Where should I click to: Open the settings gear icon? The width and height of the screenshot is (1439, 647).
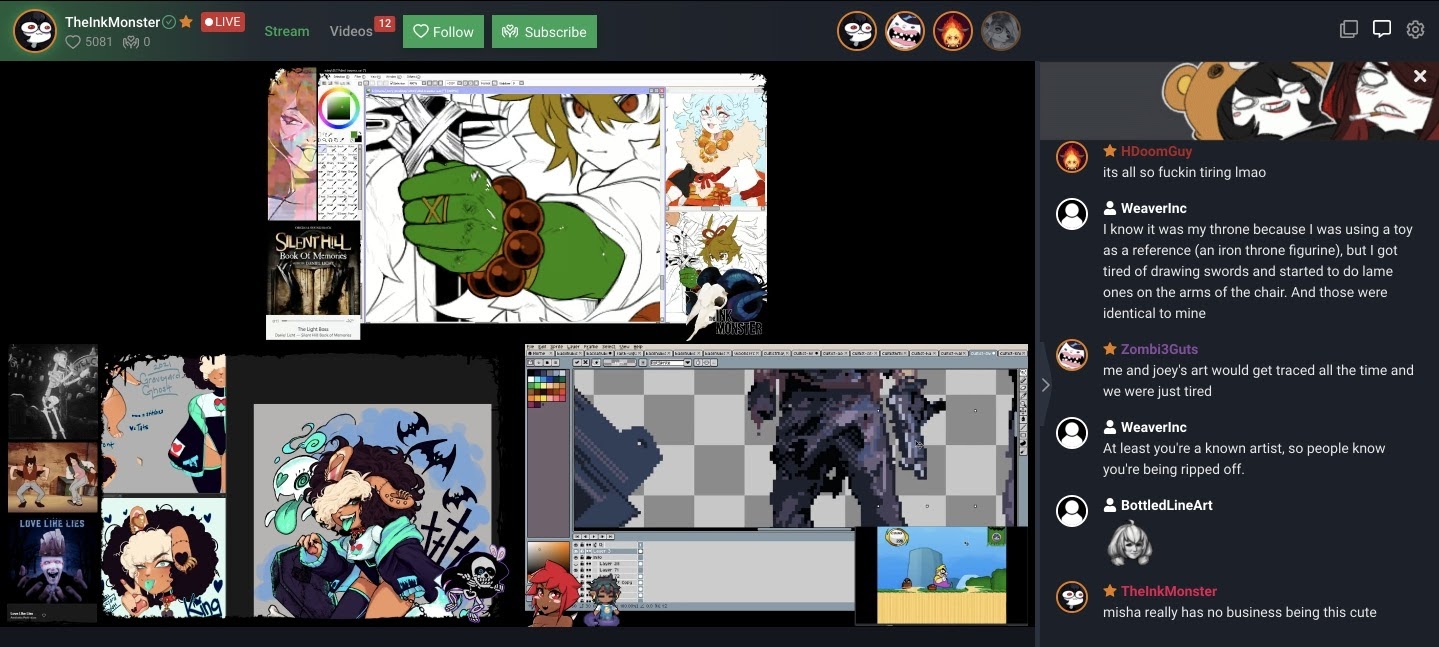pyautogui.click(x=1415, y=30)
